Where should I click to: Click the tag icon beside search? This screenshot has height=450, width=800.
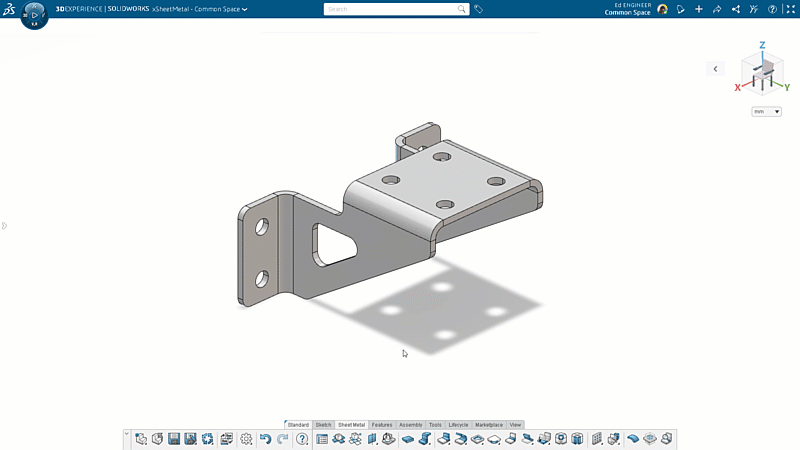coord(479,9)
